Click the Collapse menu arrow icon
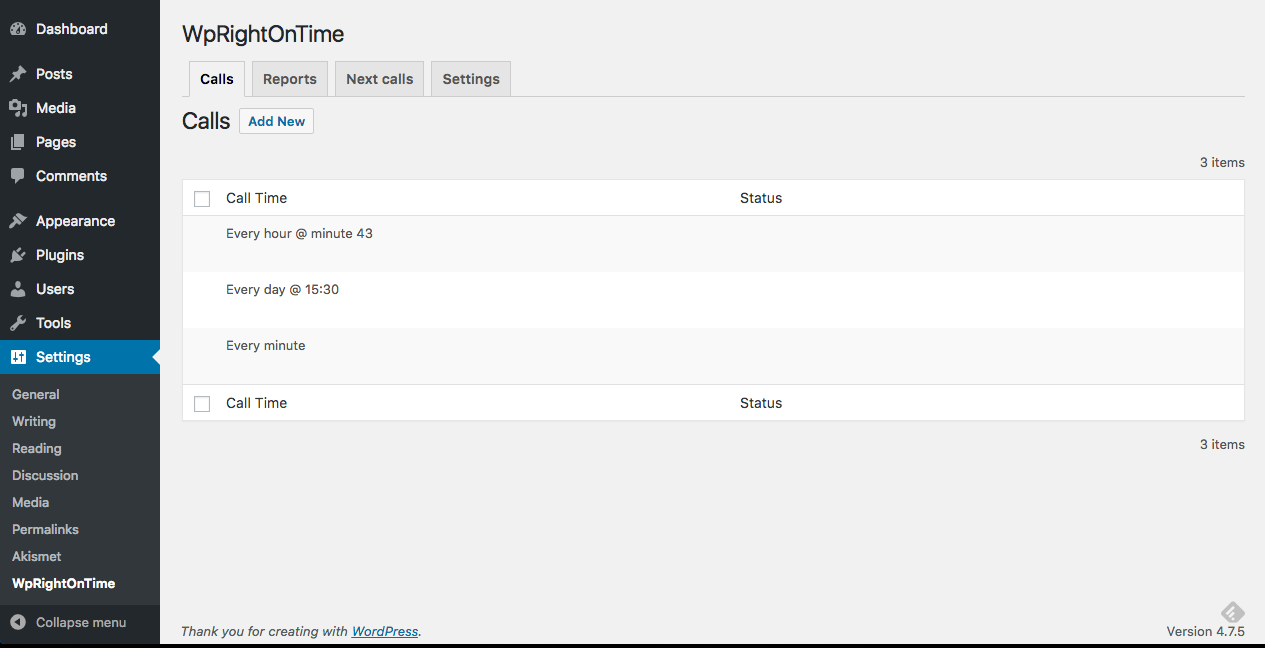1265x648 pixels. [18, 622]
